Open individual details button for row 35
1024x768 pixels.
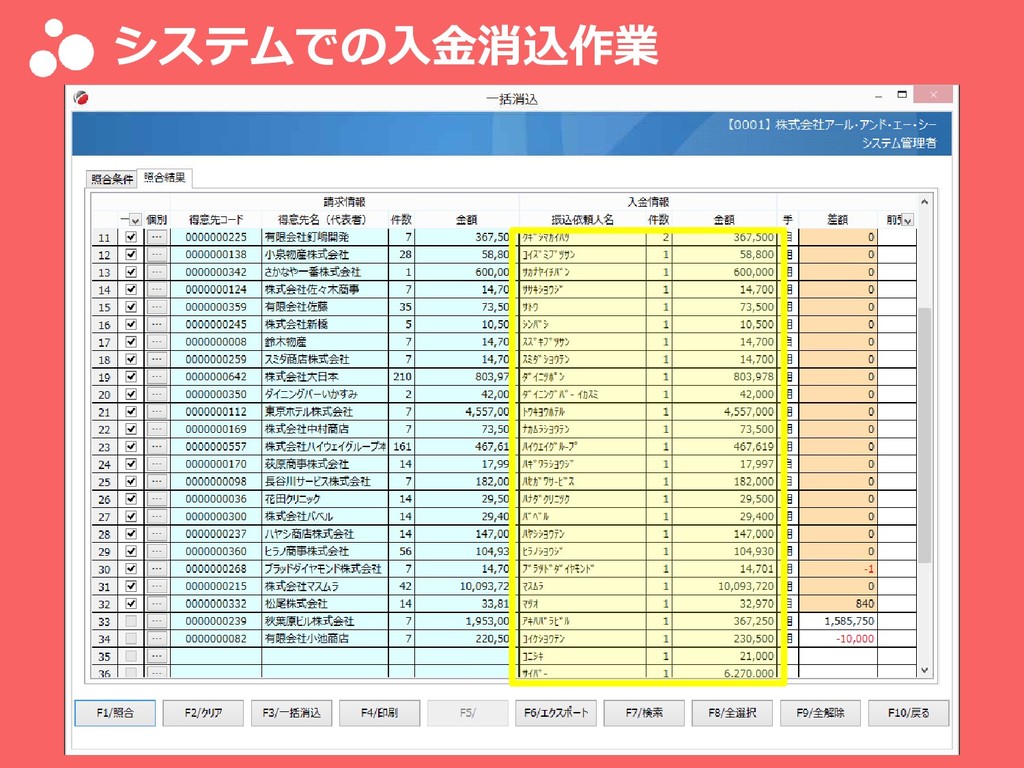pyautogui.click(x=156, y=656)
